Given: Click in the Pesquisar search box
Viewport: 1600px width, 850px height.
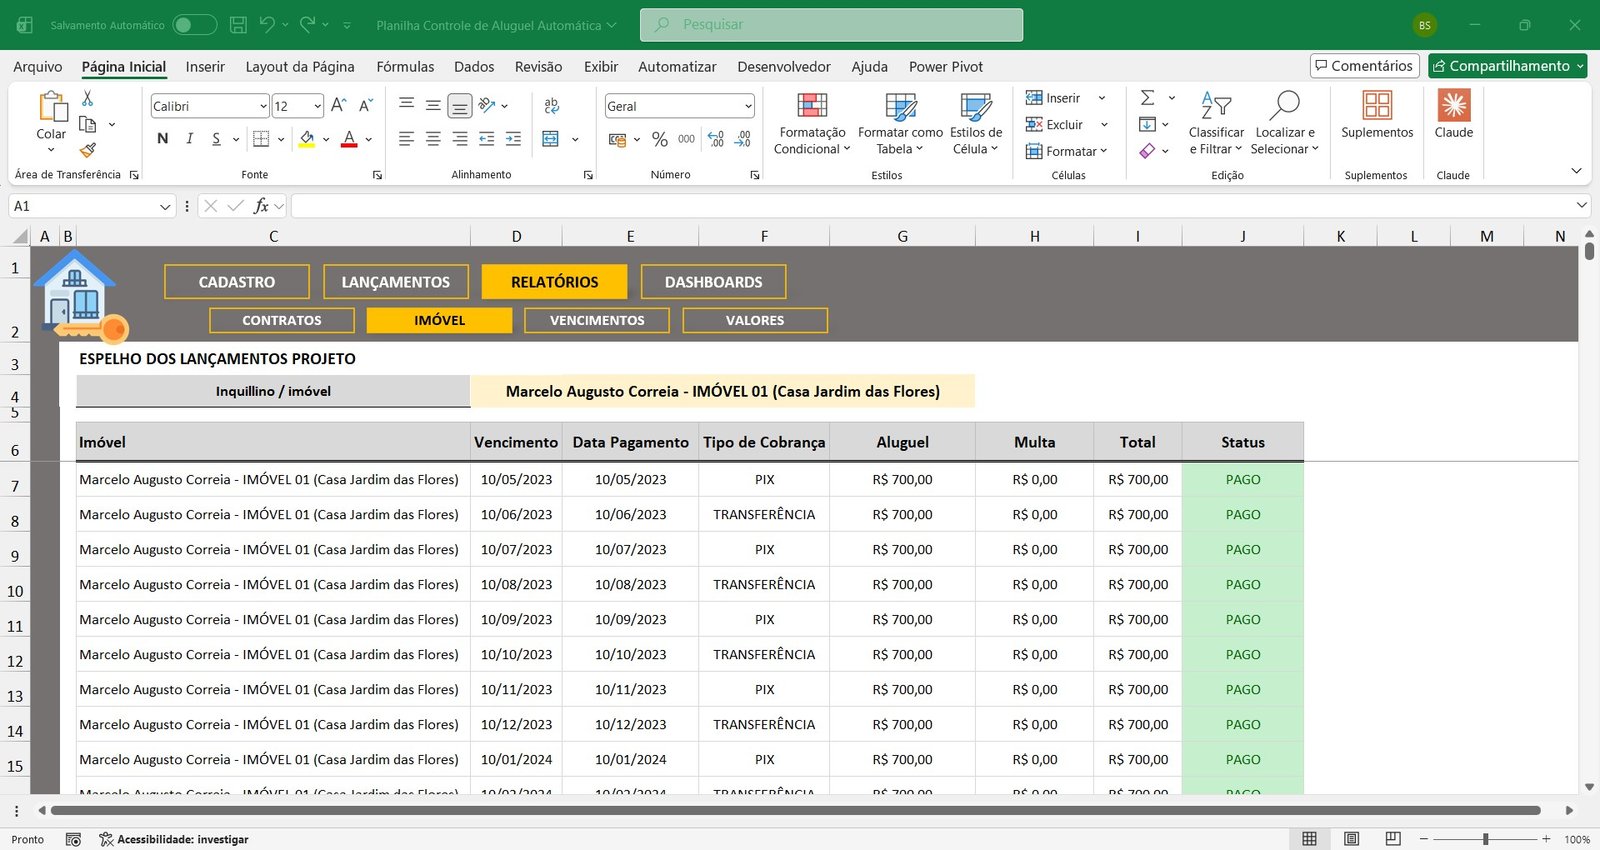Looking at the screenshot, I should point(831,25).
